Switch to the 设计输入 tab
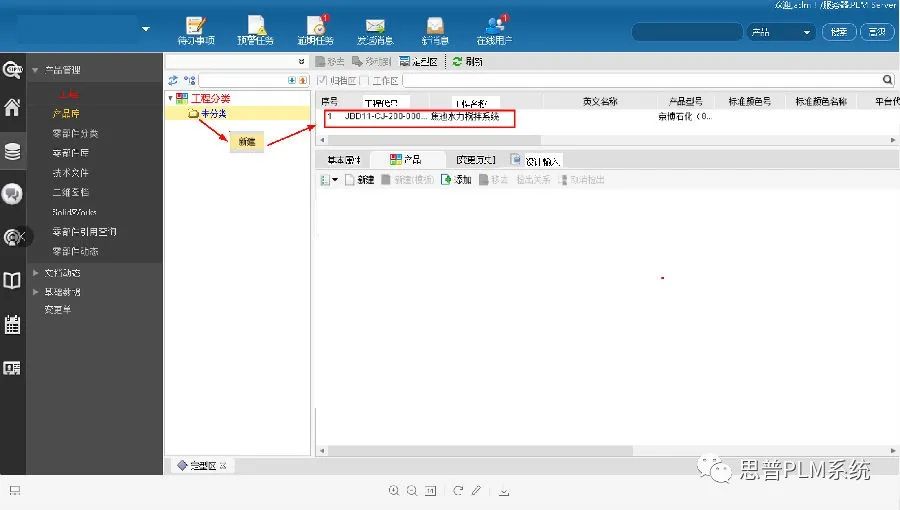 tap(536, 160)
